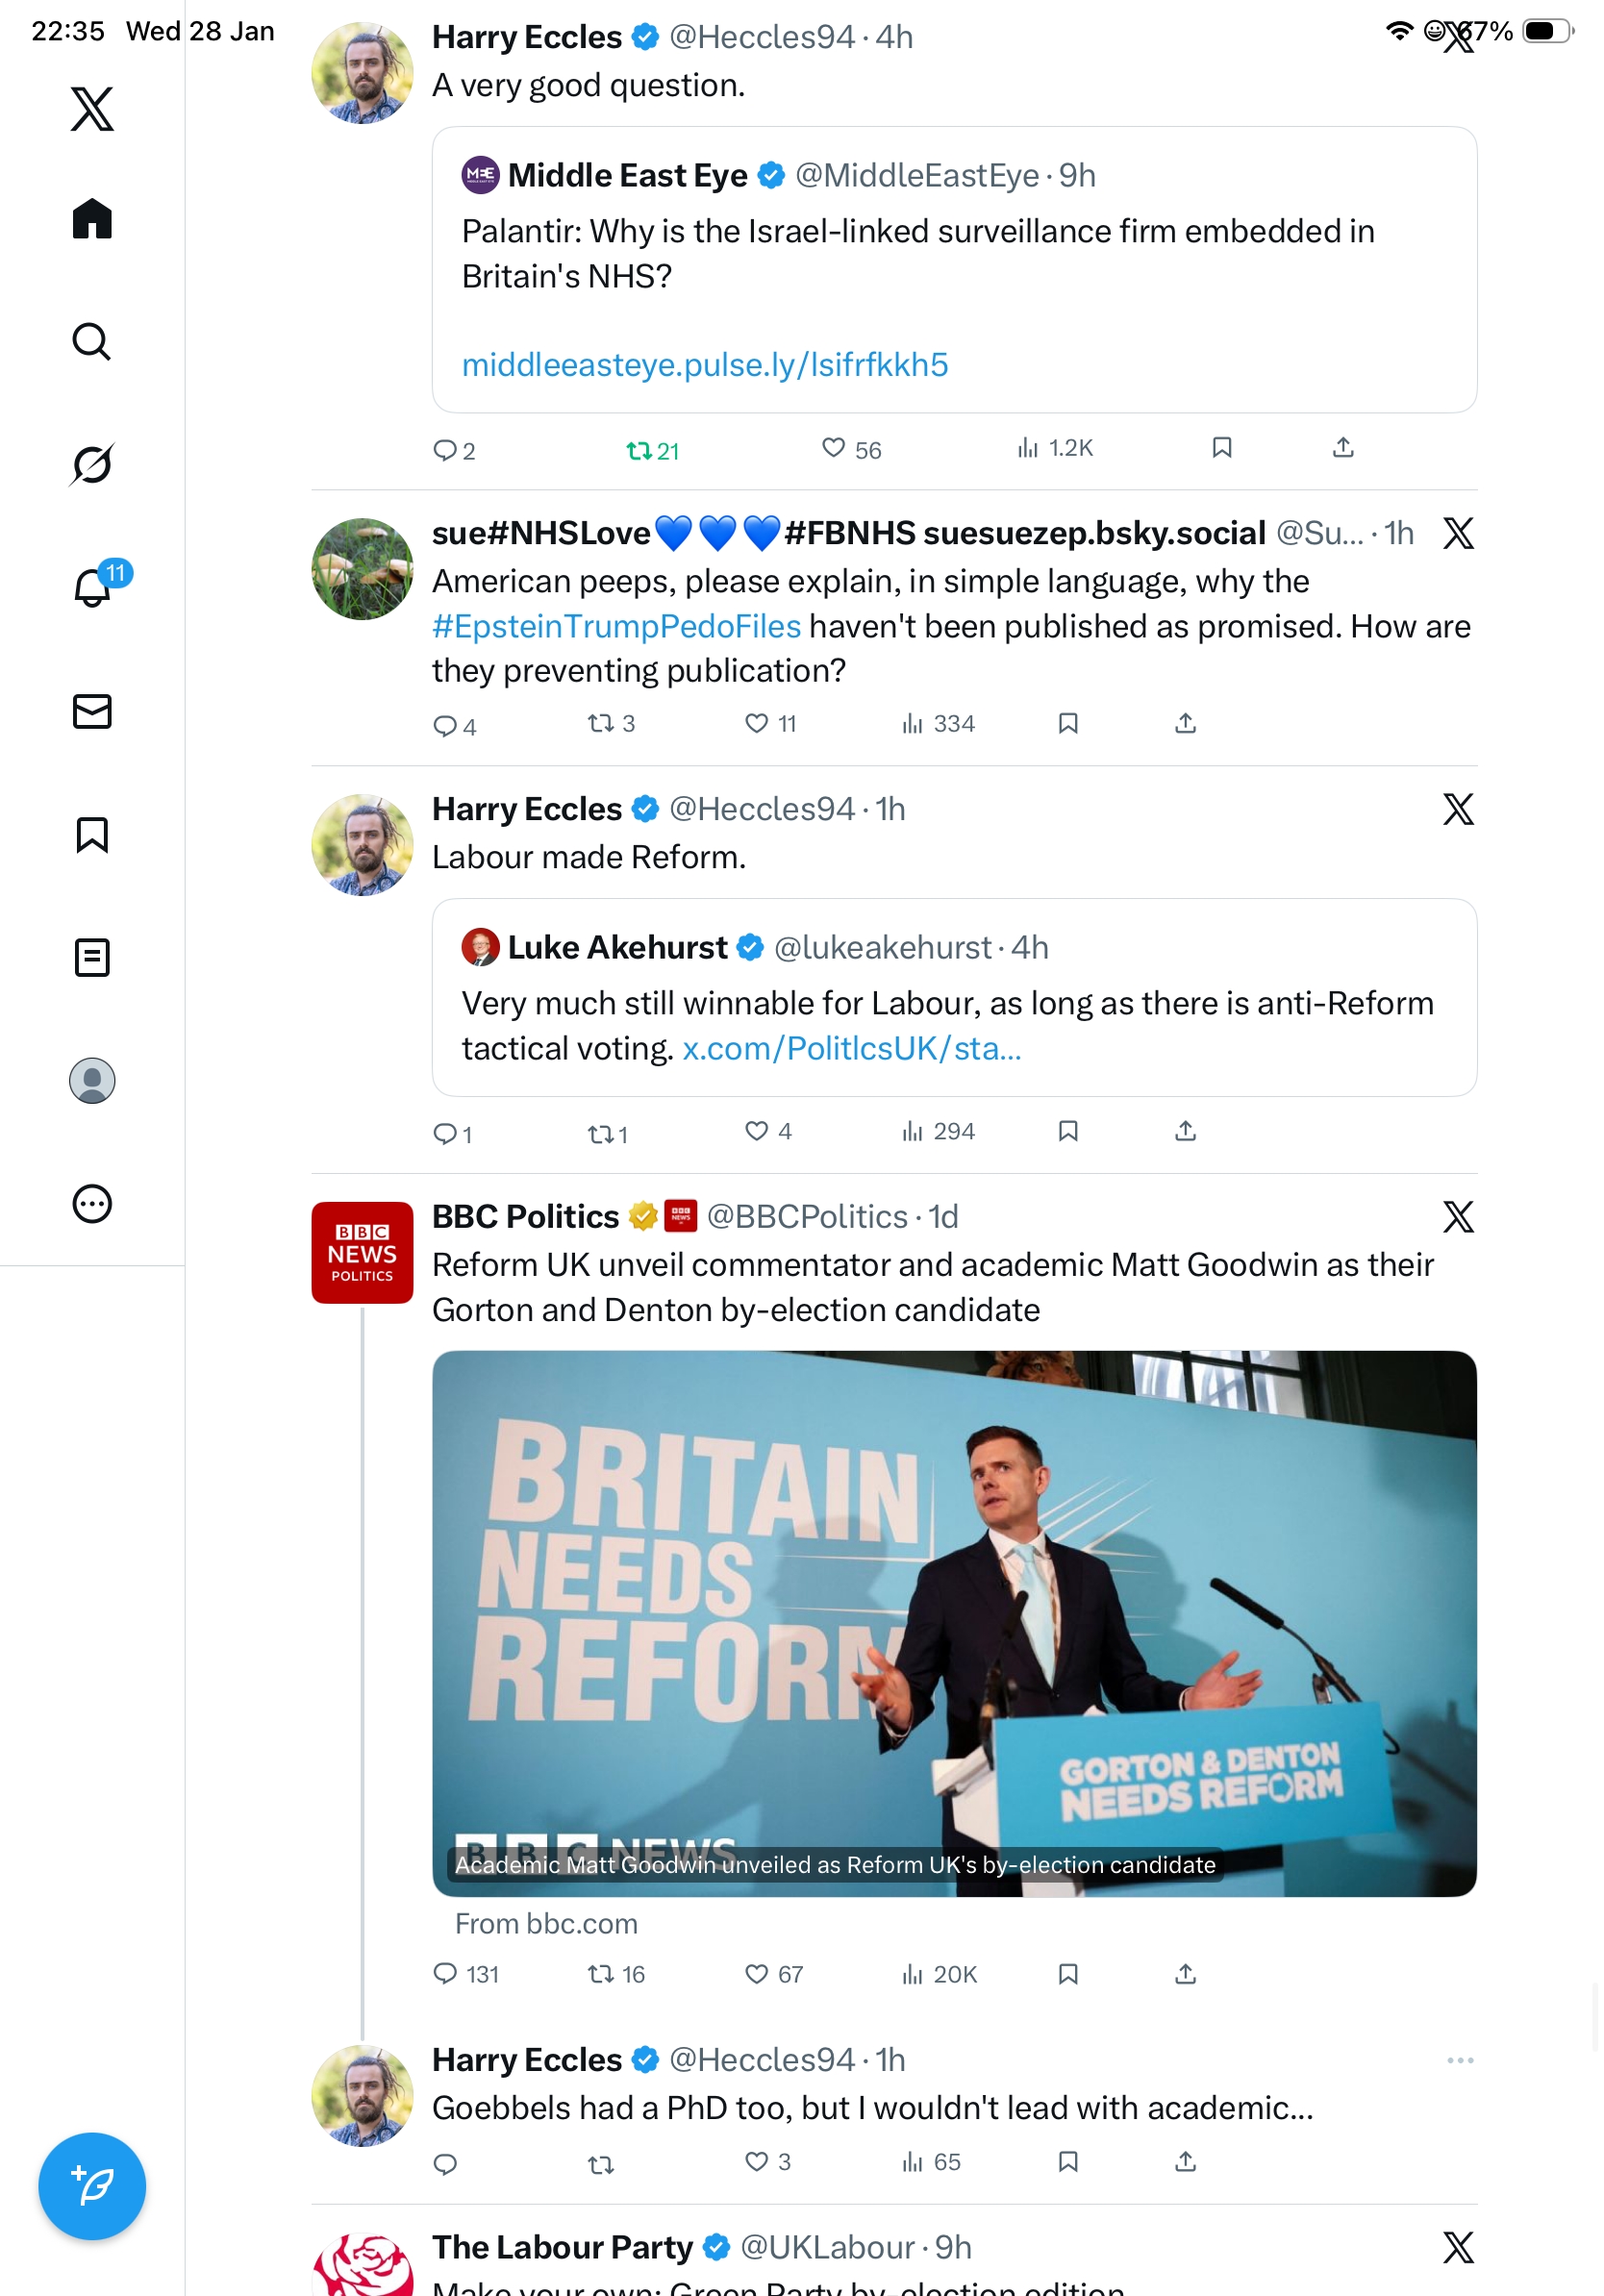Open the Lists icon in sidebar
The height and width of the screenshot is (2296, 1604).
coord(92,957)
